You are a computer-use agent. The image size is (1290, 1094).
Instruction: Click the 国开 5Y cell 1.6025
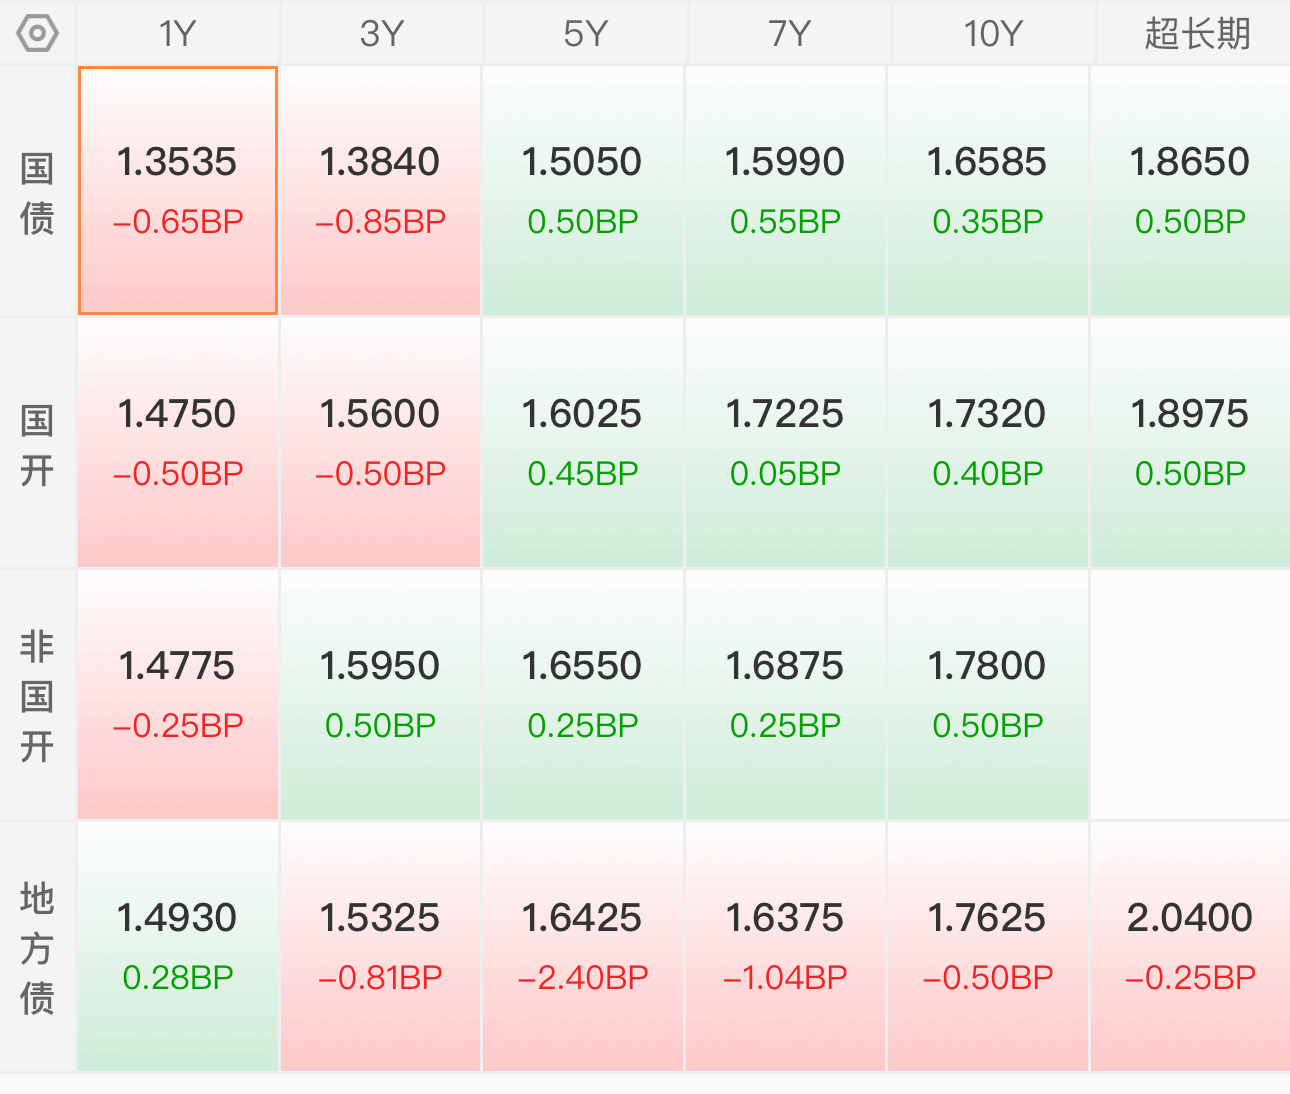point(583,443)
